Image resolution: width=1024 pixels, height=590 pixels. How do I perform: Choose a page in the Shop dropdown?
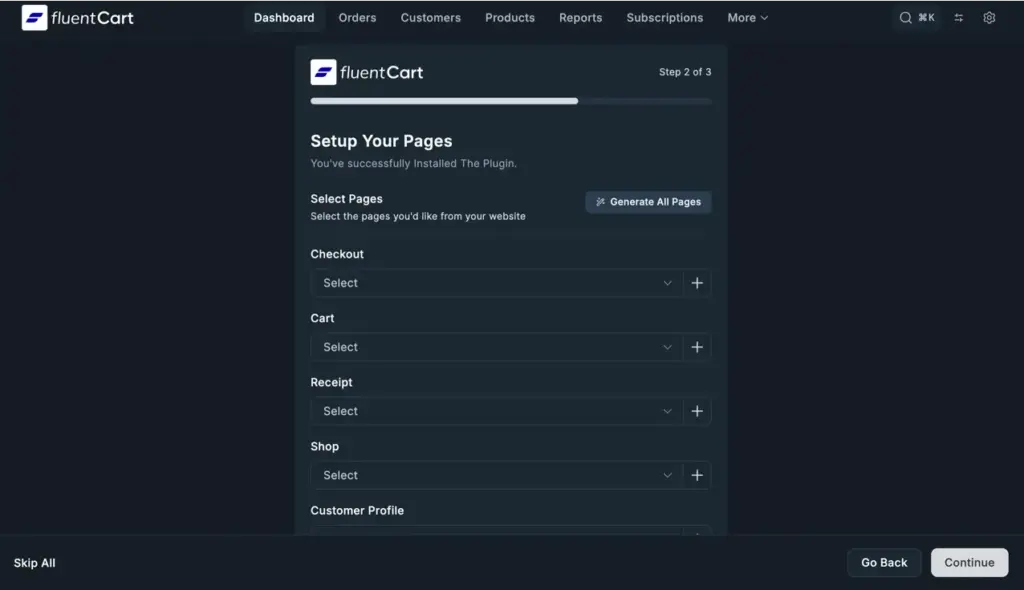497,475
